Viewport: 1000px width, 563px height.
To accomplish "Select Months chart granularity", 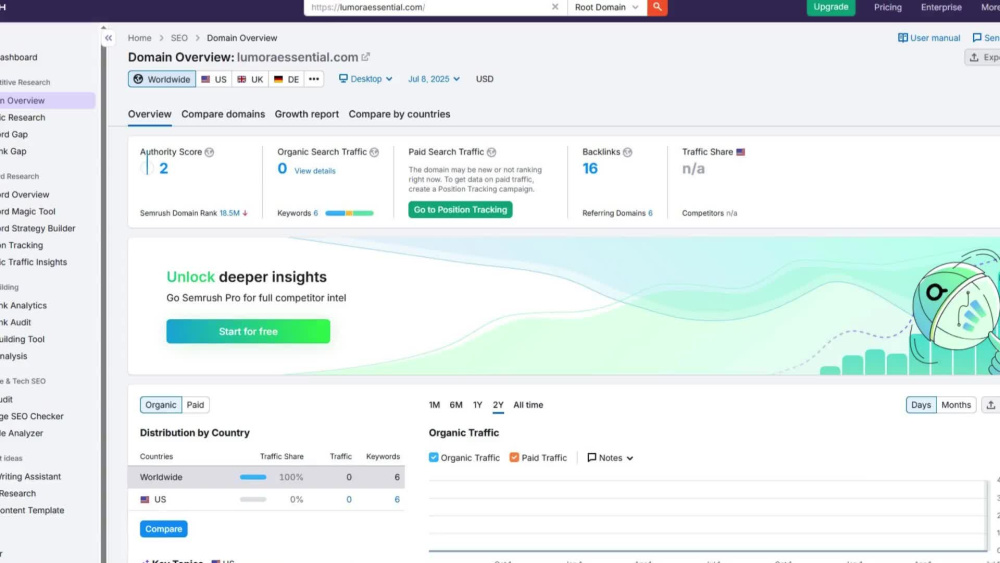I will [956, 405].
